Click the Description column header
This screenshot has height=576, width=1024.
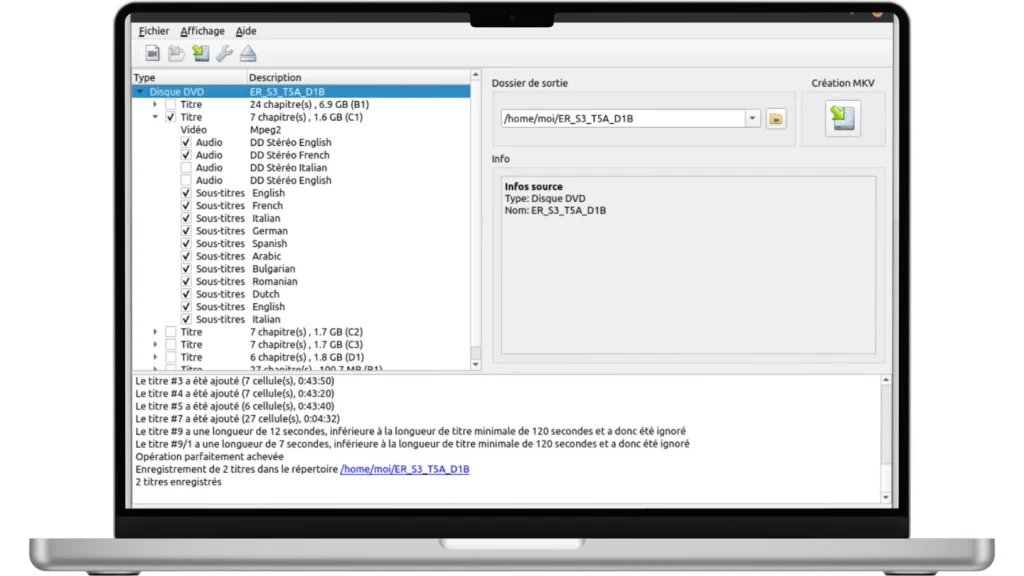pyautogui.click(x=275, y=77)
